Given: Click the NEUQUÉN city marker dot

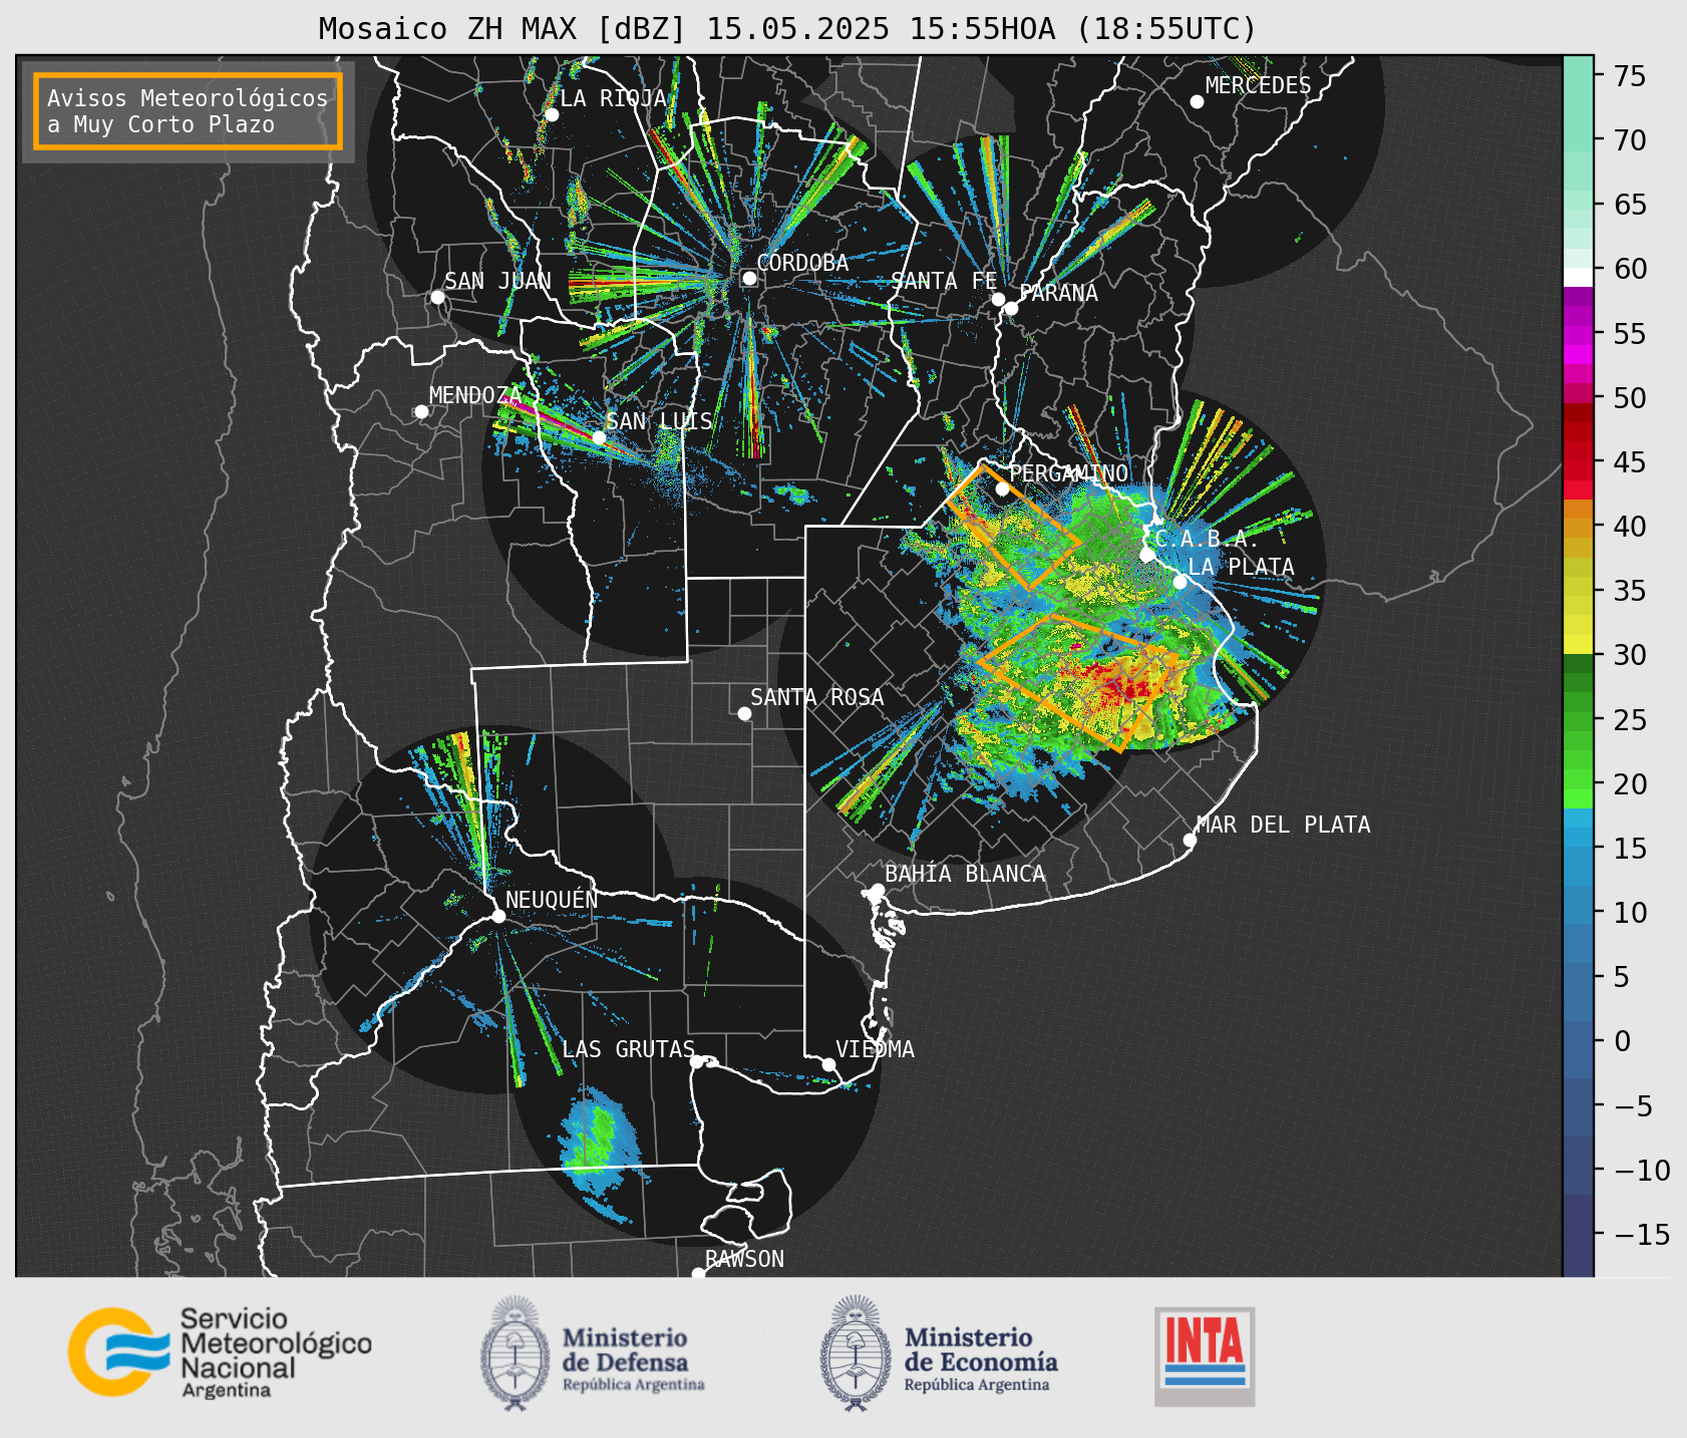Looking at the screenshot, I should [x=498, y=916].
